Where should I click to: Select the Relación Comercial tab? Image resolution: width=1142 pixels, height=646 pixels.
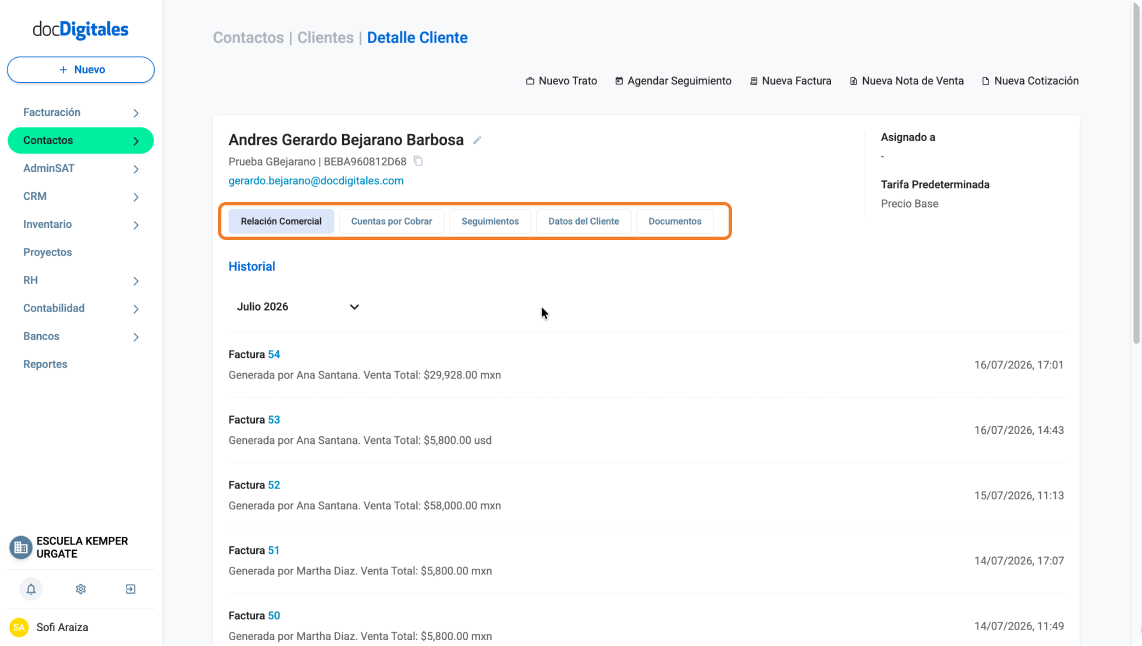(x=281, y=221)
